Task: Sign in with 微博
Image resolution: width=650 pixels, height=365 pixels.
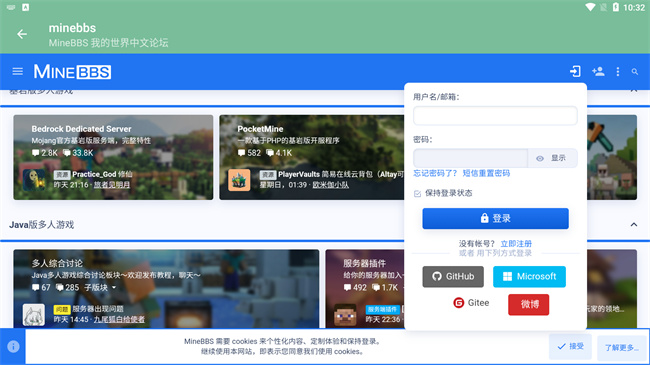Action: coord(529,304)
